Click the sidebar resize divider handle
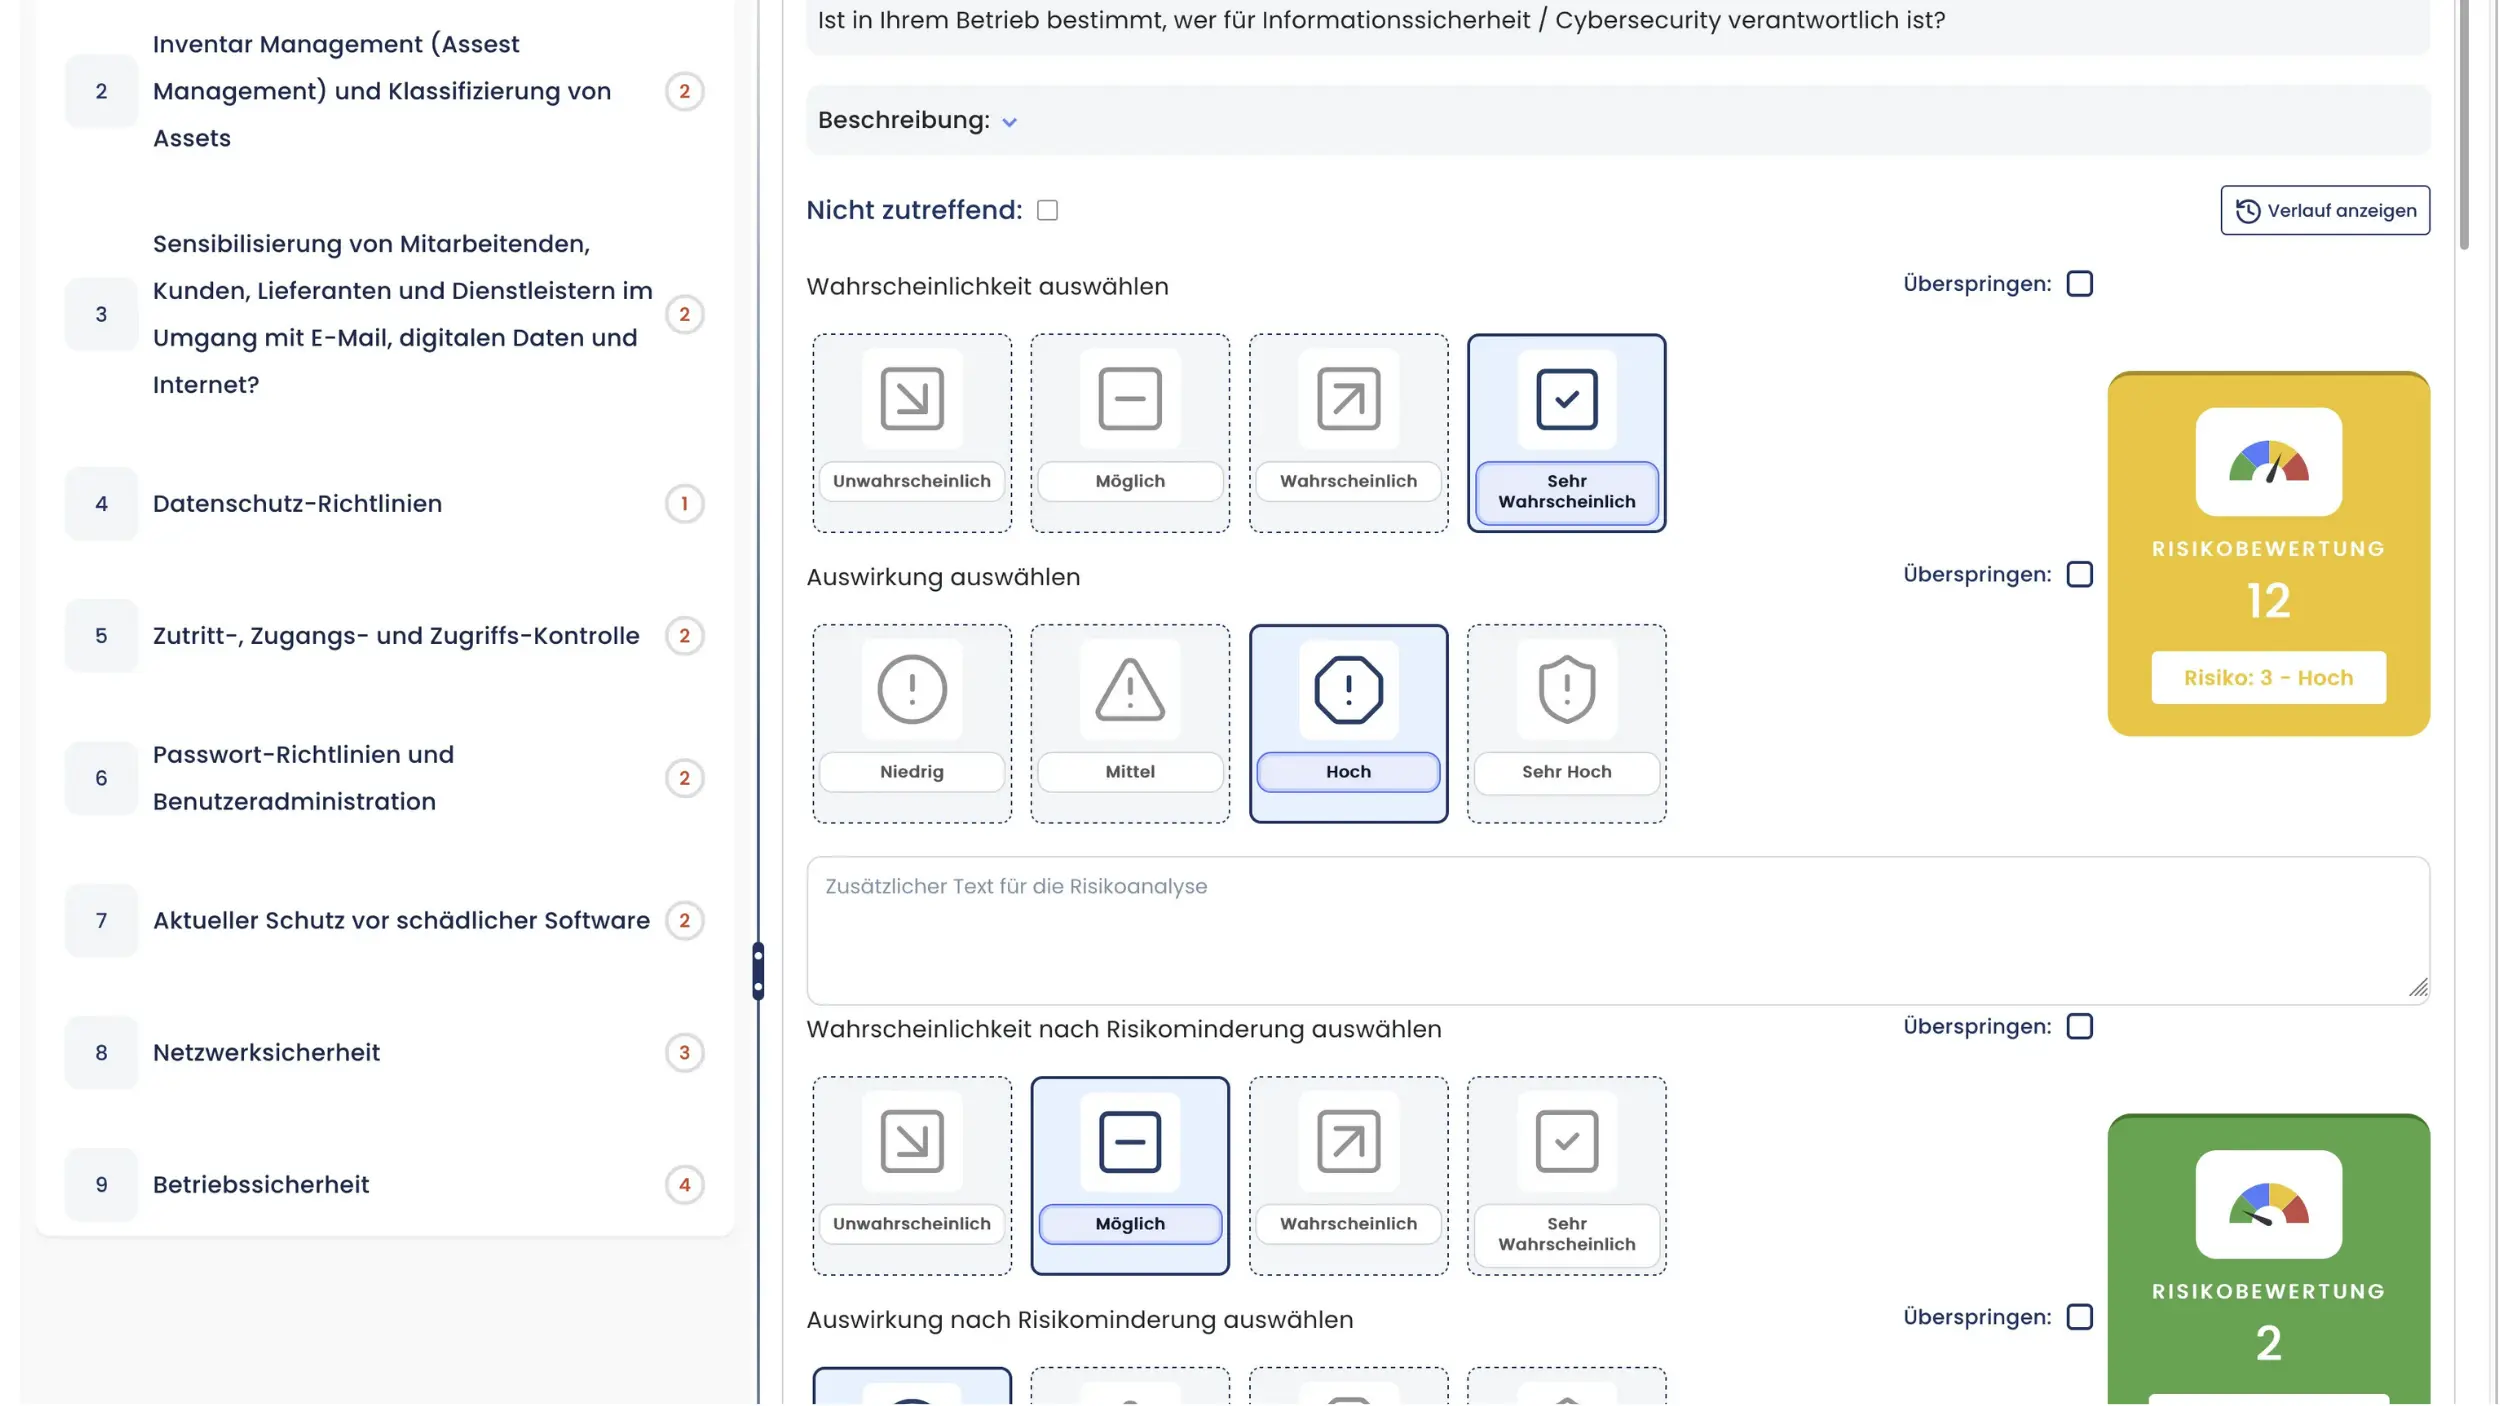The image size is (2500, 1406). click(x=758, y=971)
